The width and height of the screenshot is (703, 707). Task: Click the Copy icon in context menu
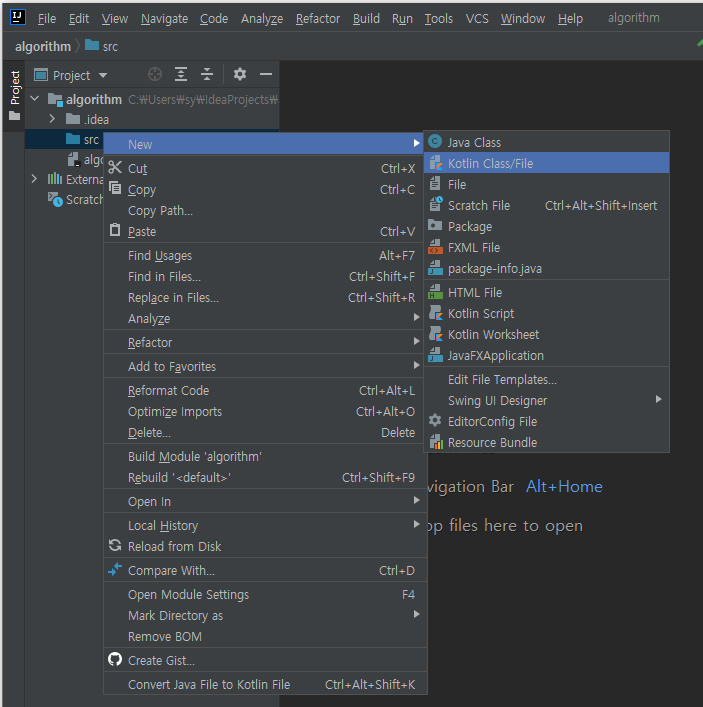[115, 188]
